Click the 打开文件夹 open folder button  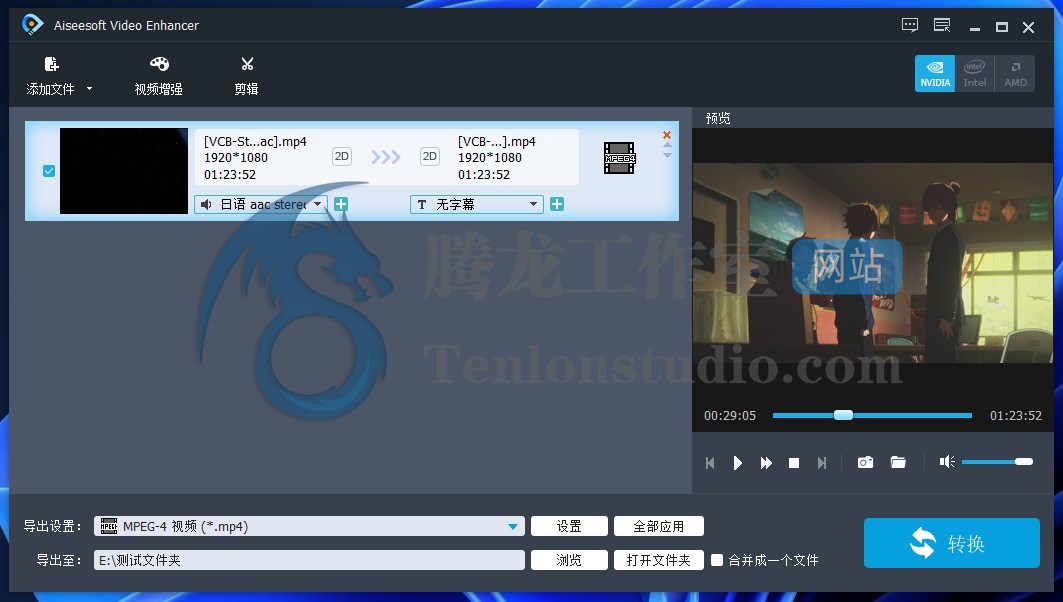point(658,560)
